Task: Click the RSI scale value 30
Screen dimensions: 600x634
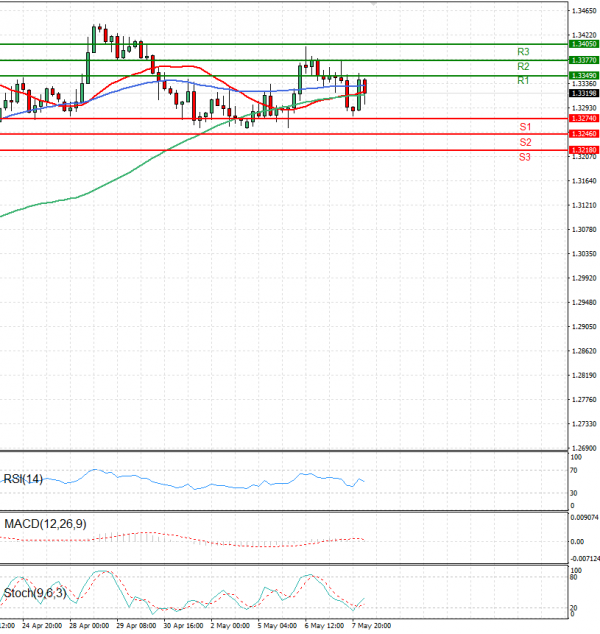Action: point(573,493)
